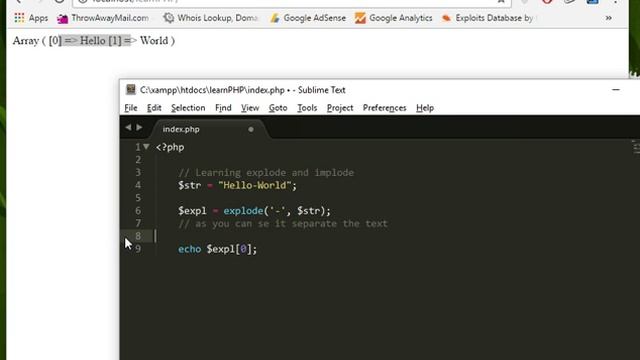Open the Tools menu
This screenshot has height=360, width=640.
[307, 108]
